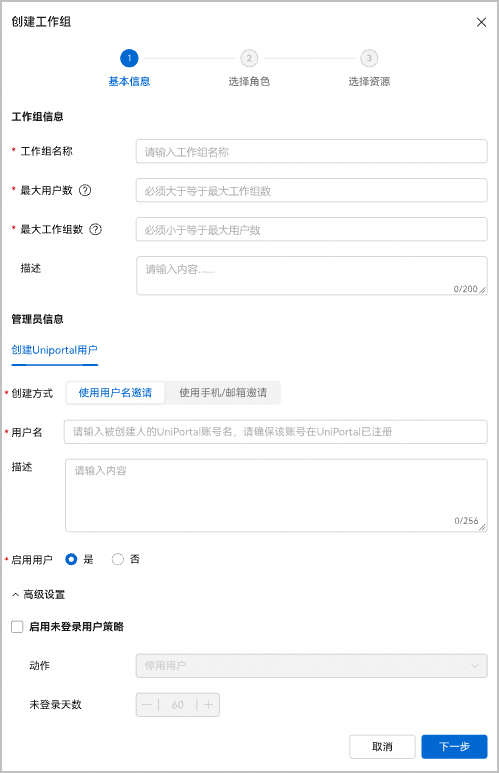Click help icon next to 最大工作组数
Viewport: 499px width, 773px height.
[95, 229]
